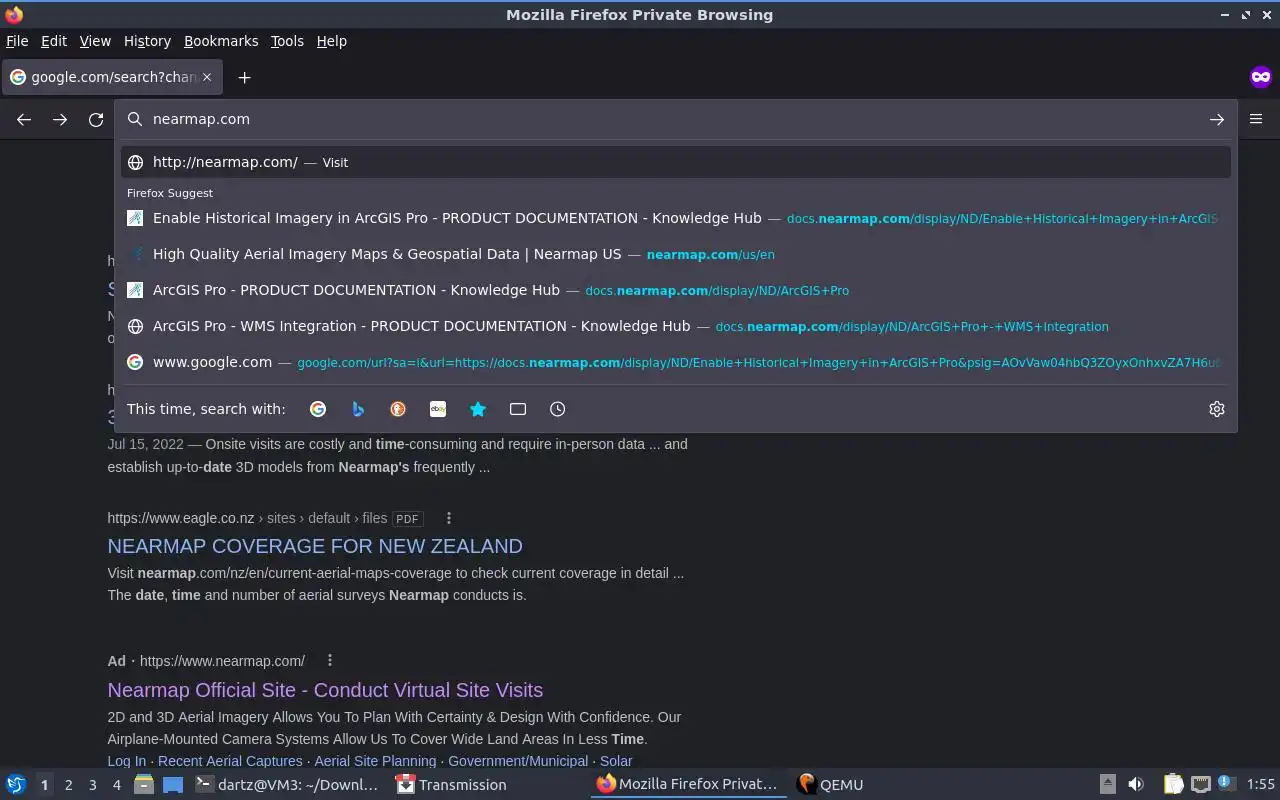Open the Solar sitelink
The image size is (1280, 800).
coord(616,761)
